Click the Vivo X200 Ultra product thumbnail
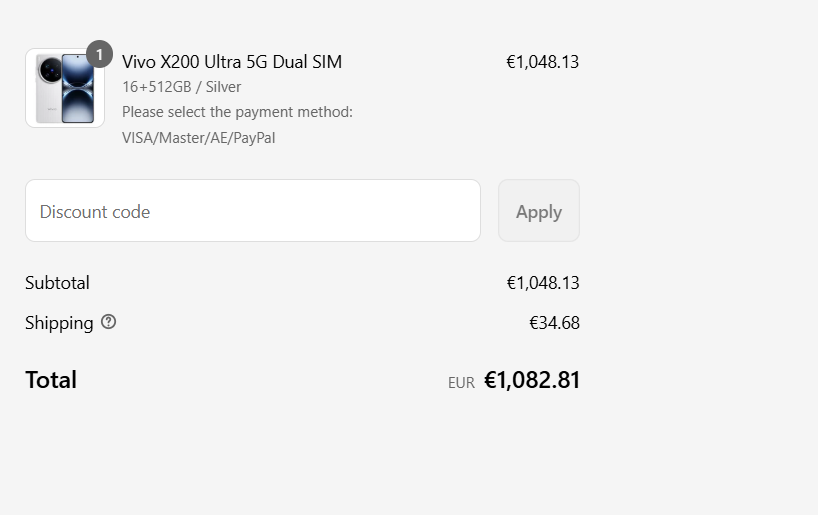818x515 pixels. pyautogui.click(x=64, y=89)
